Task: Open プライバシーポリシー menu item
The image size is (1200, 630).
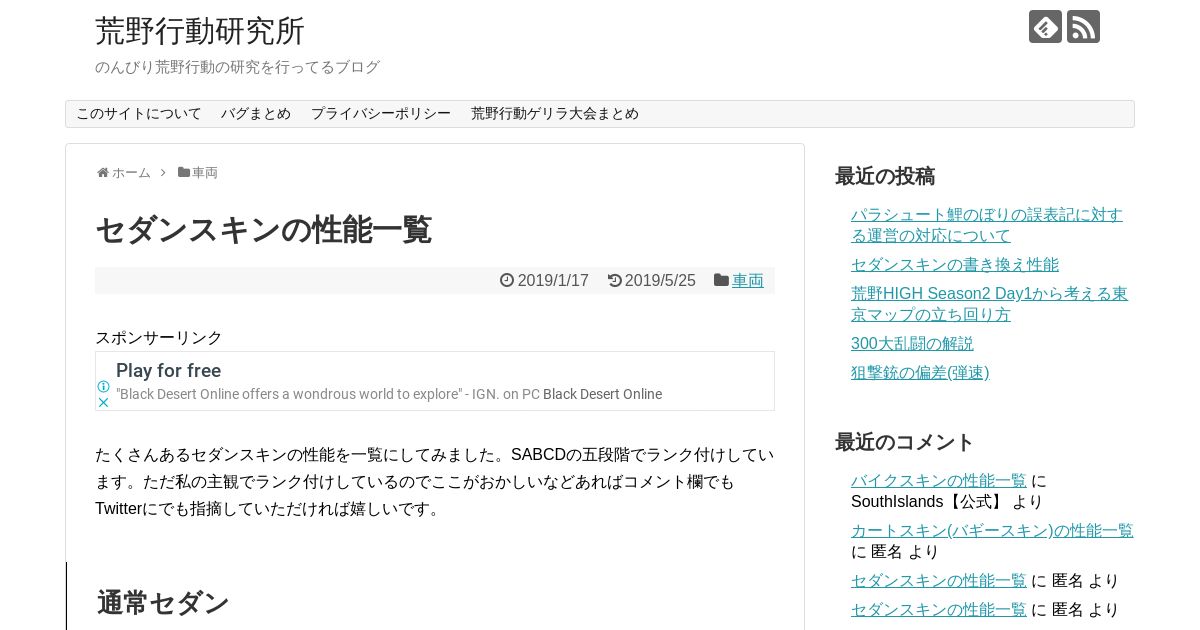Action: coord(381,114)
